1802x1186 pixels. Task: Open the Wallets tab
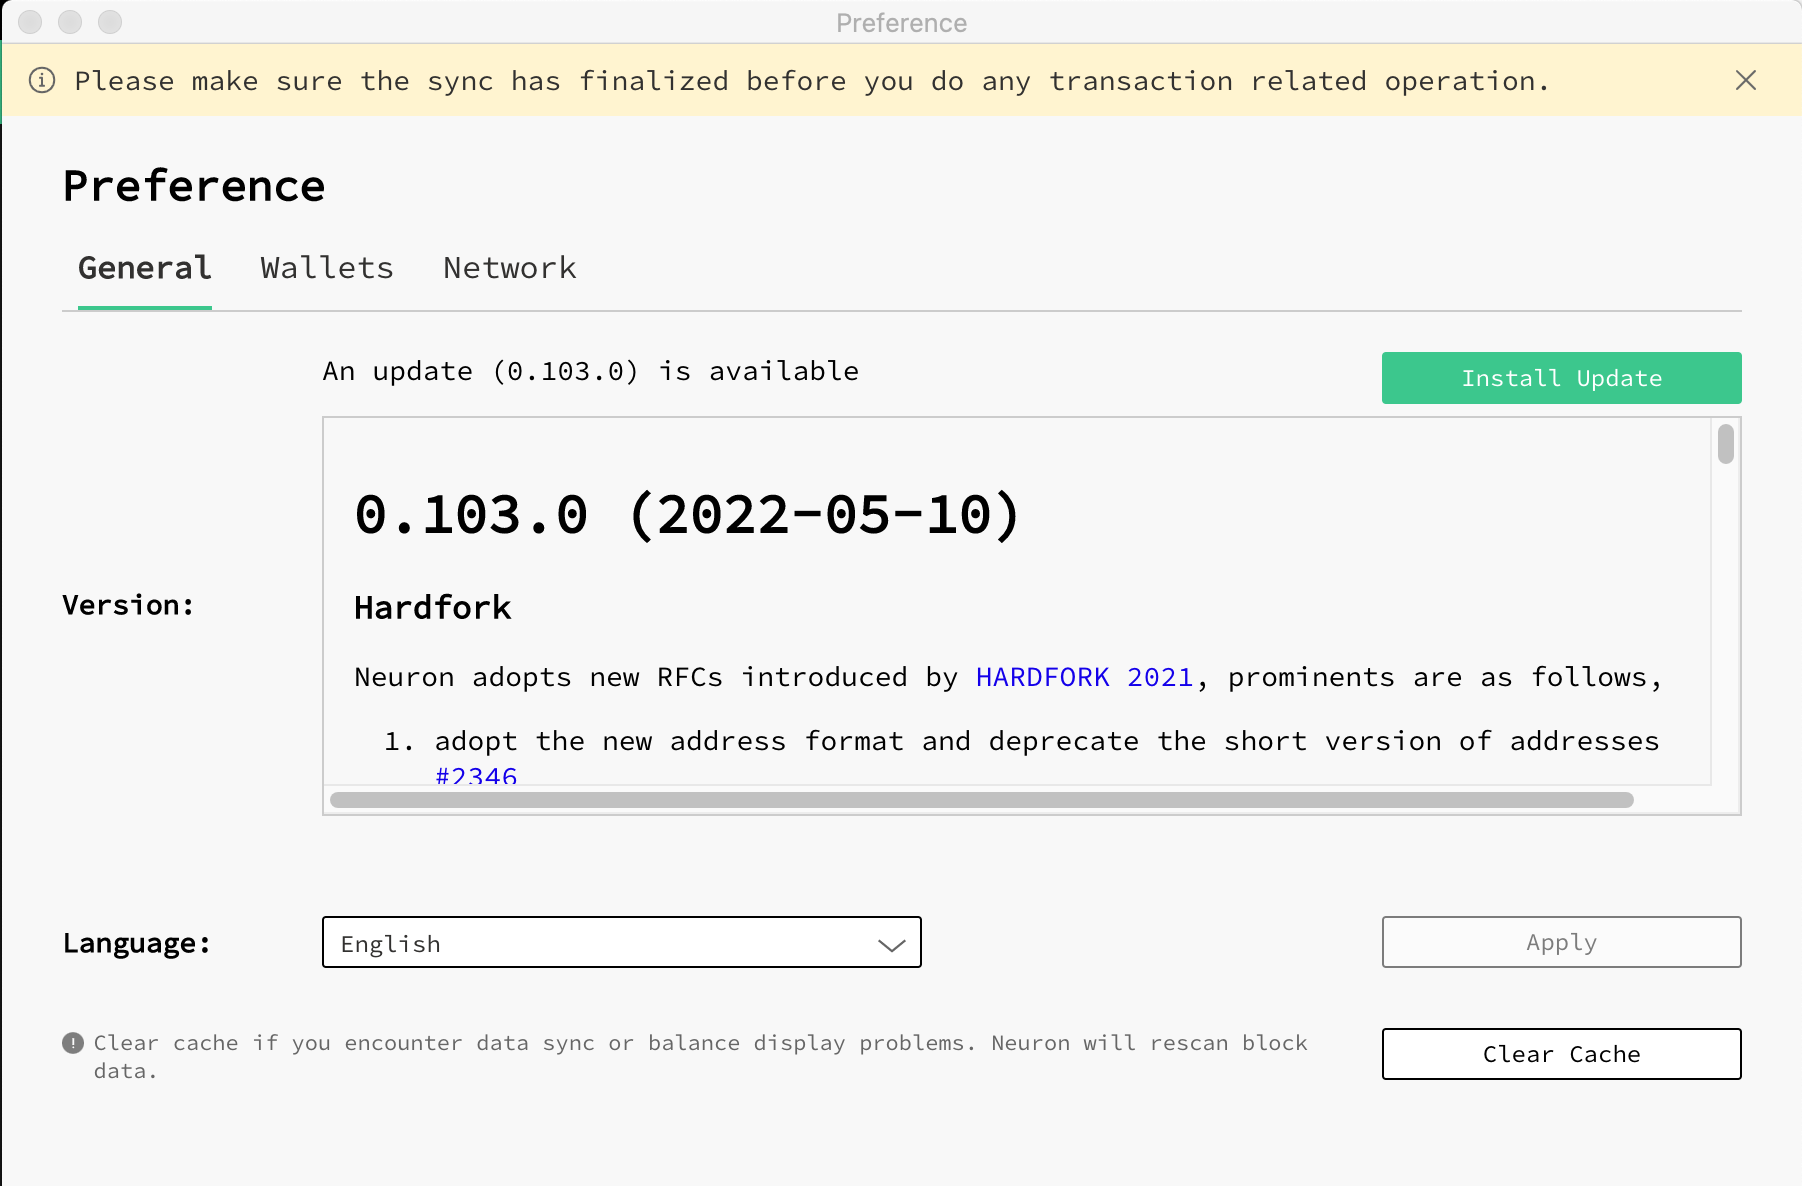tap(327, 268)
